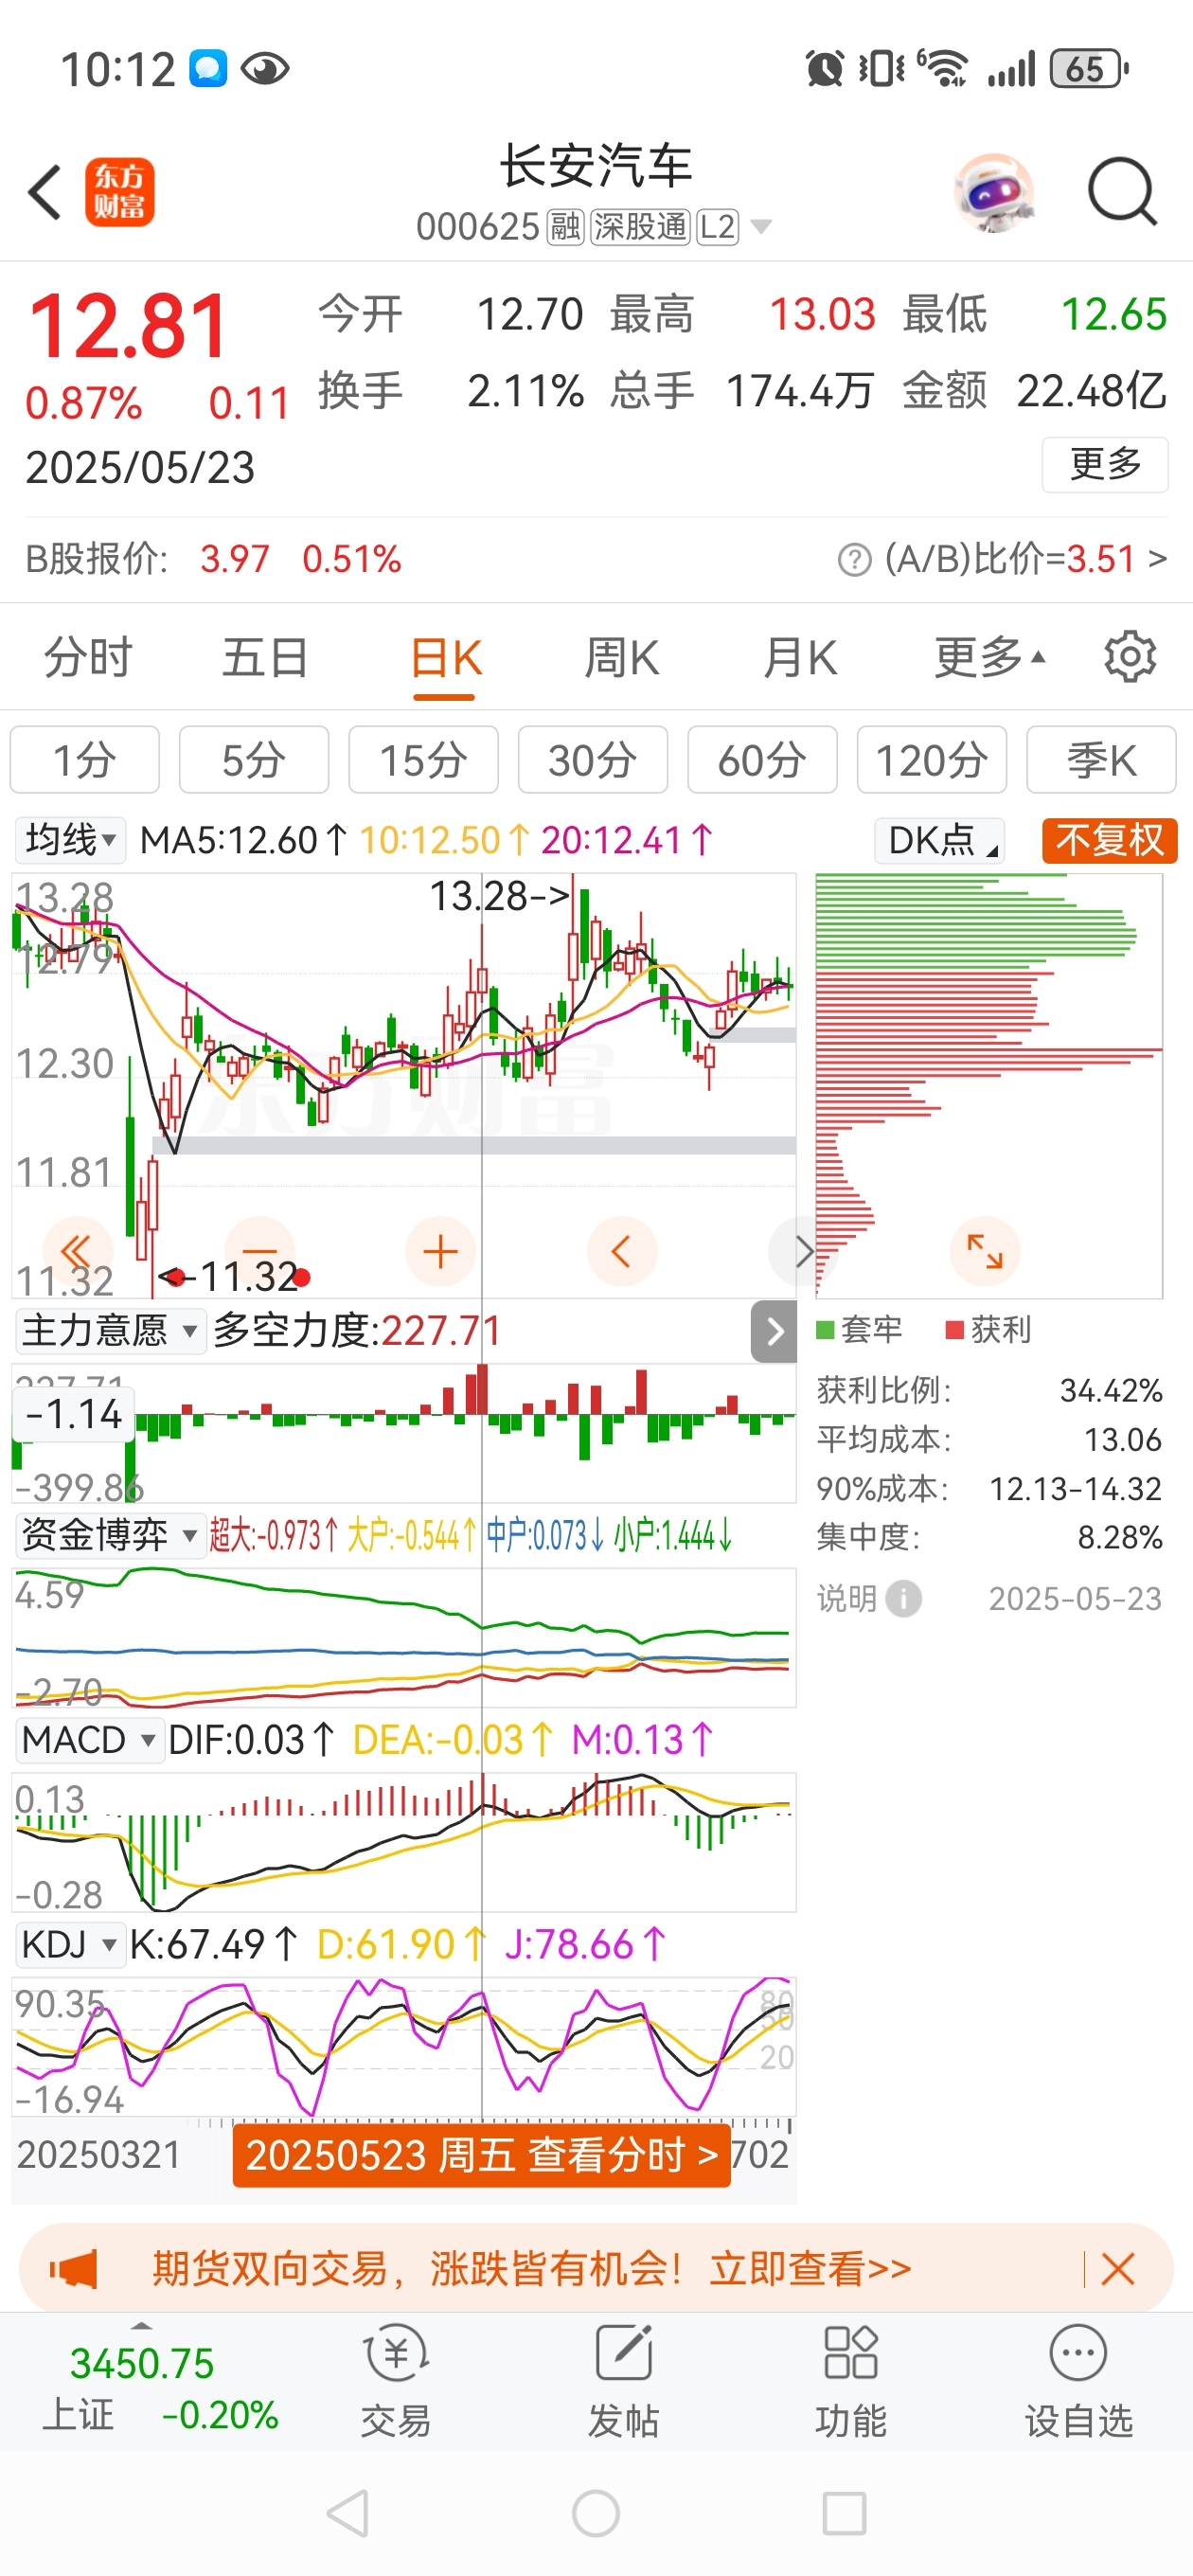Switch to the 分时 tab
The width and height of the screenshot is (1193, 2576).
[x=88, y=657]
